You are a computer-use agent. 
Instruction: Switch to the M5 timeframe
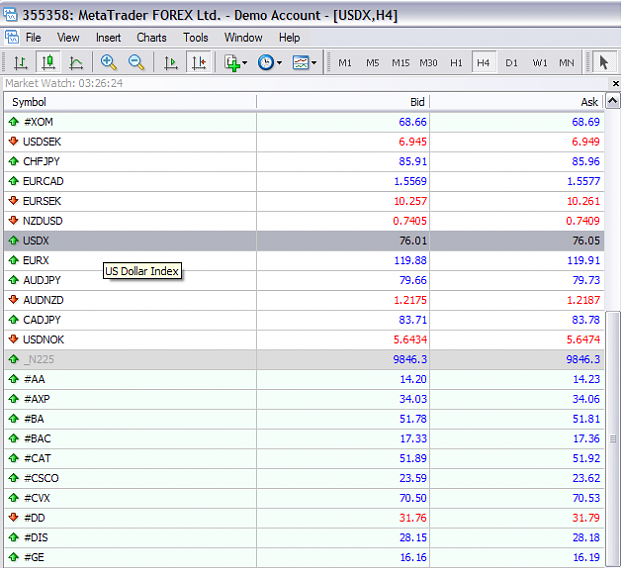(x=373, y=63)
